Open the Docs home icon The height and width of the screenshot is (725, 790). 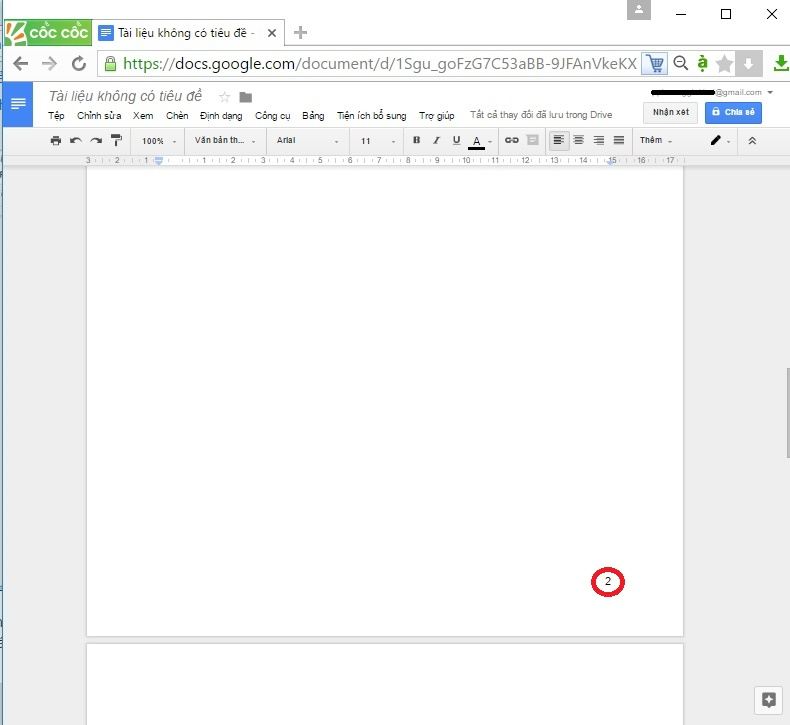18,104
